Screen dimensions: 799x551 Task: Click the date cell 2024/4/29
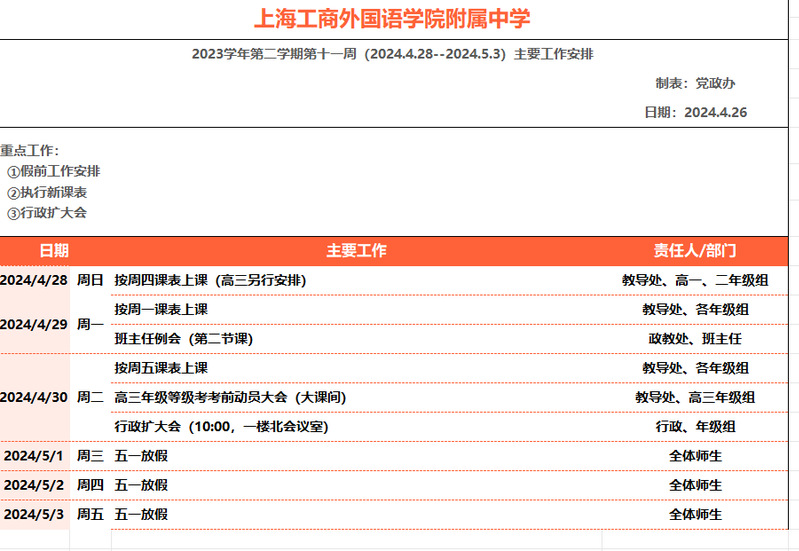point(34,324)
